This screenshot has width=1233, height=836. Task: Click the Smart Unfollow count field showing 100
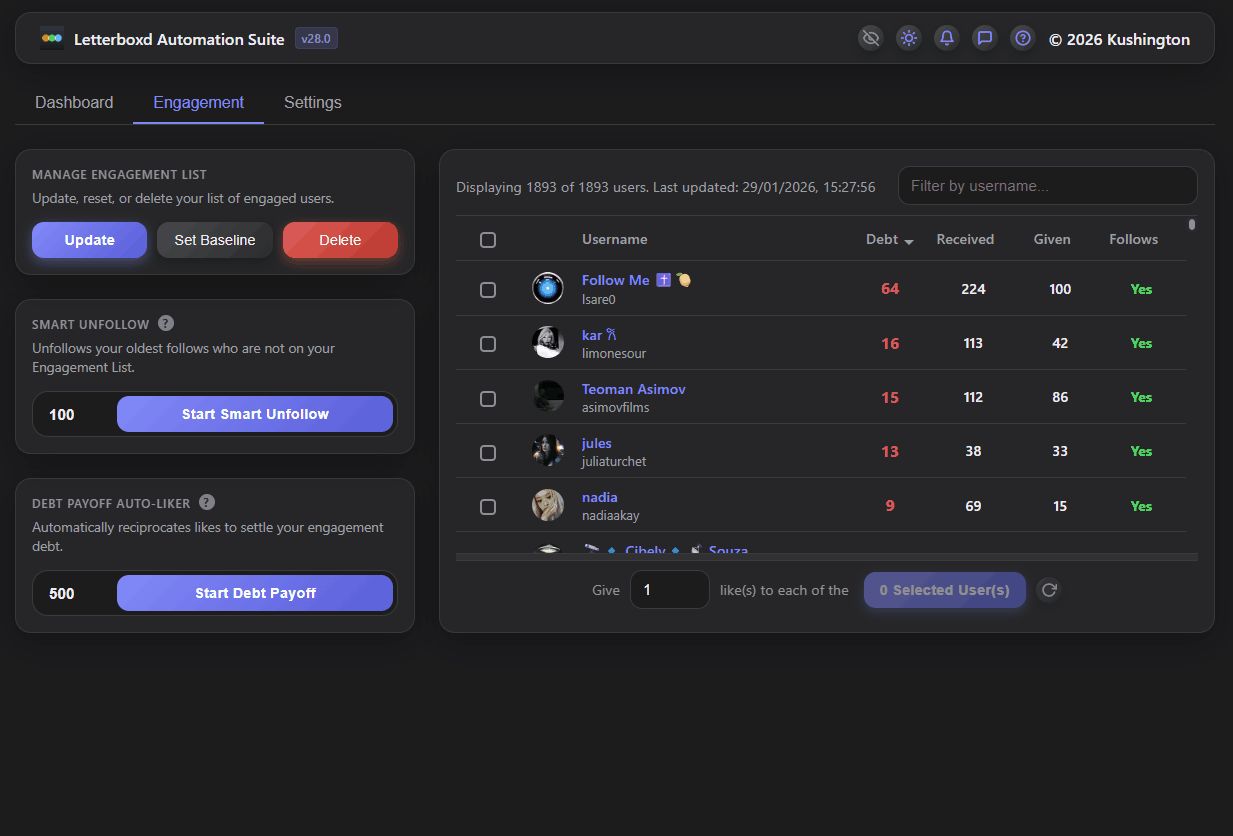(x=75, y=414)
